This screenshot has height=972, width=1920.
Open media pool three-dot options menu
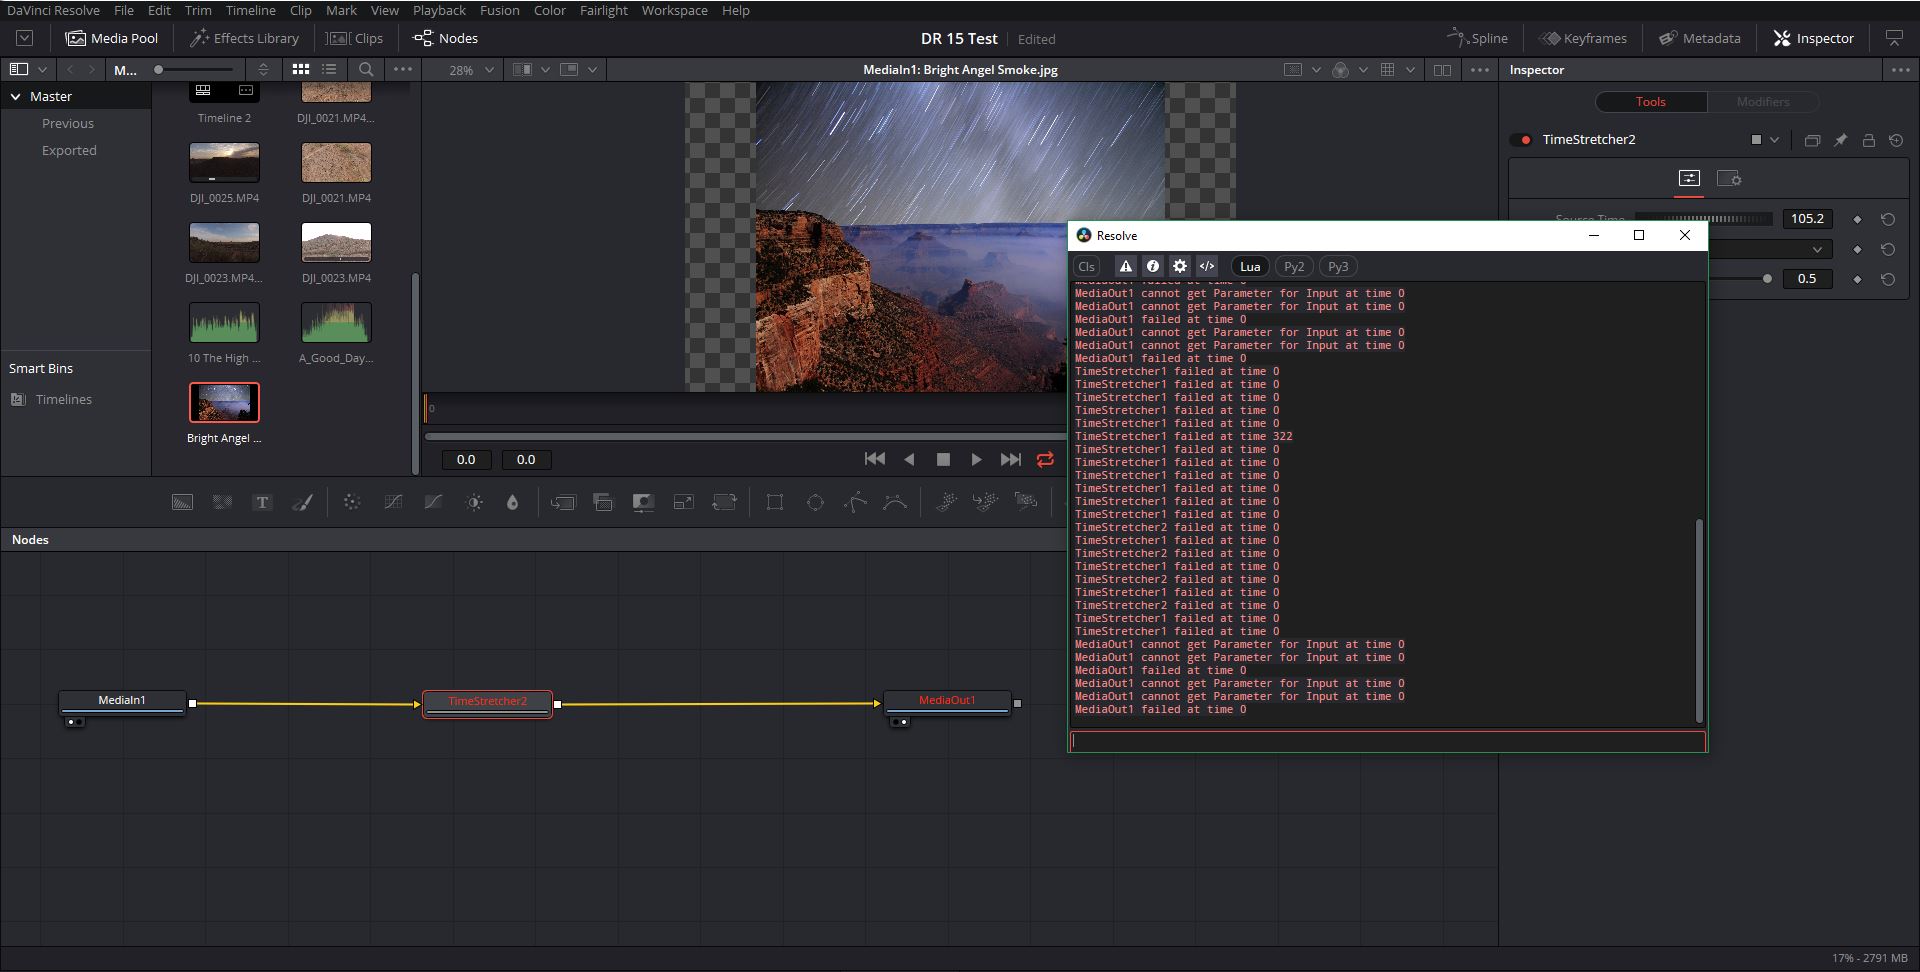click(x=402, y=69)
